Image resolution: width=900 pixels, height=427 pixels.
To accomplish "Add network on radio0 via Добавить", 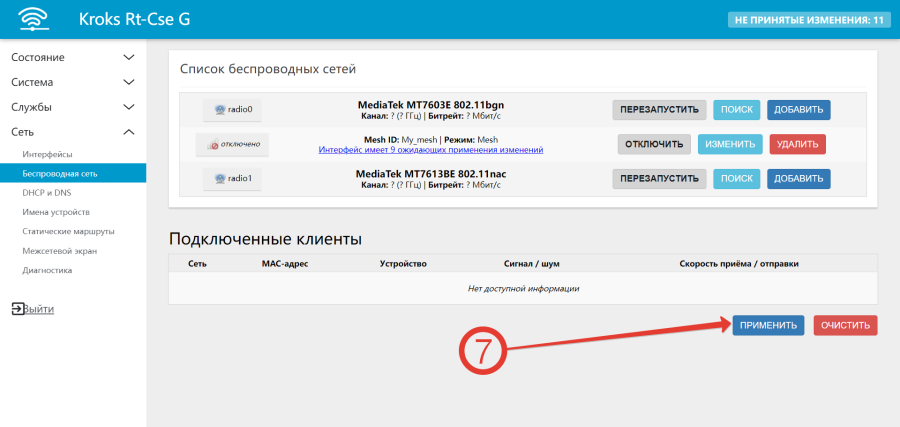I will coord(798,109).
